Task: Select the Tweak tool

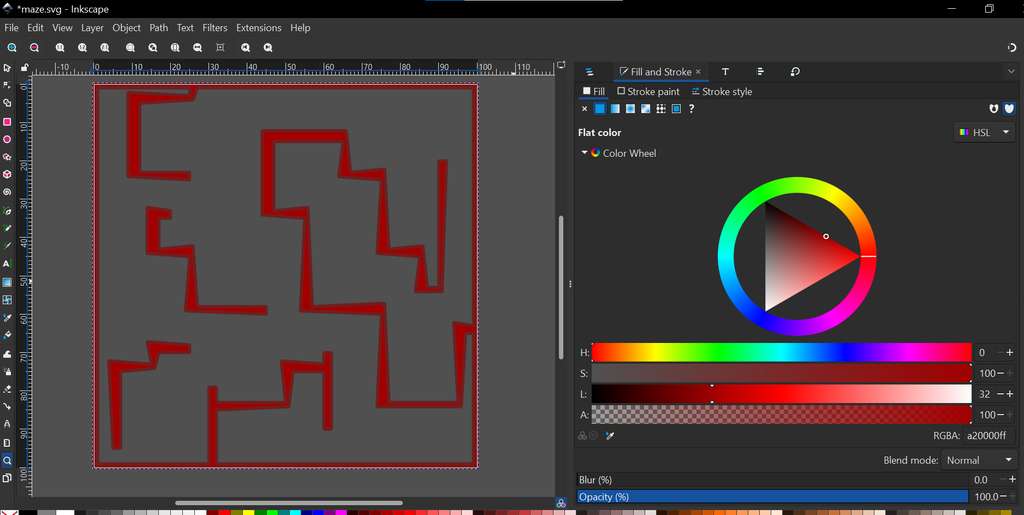Action: [7, 354]
